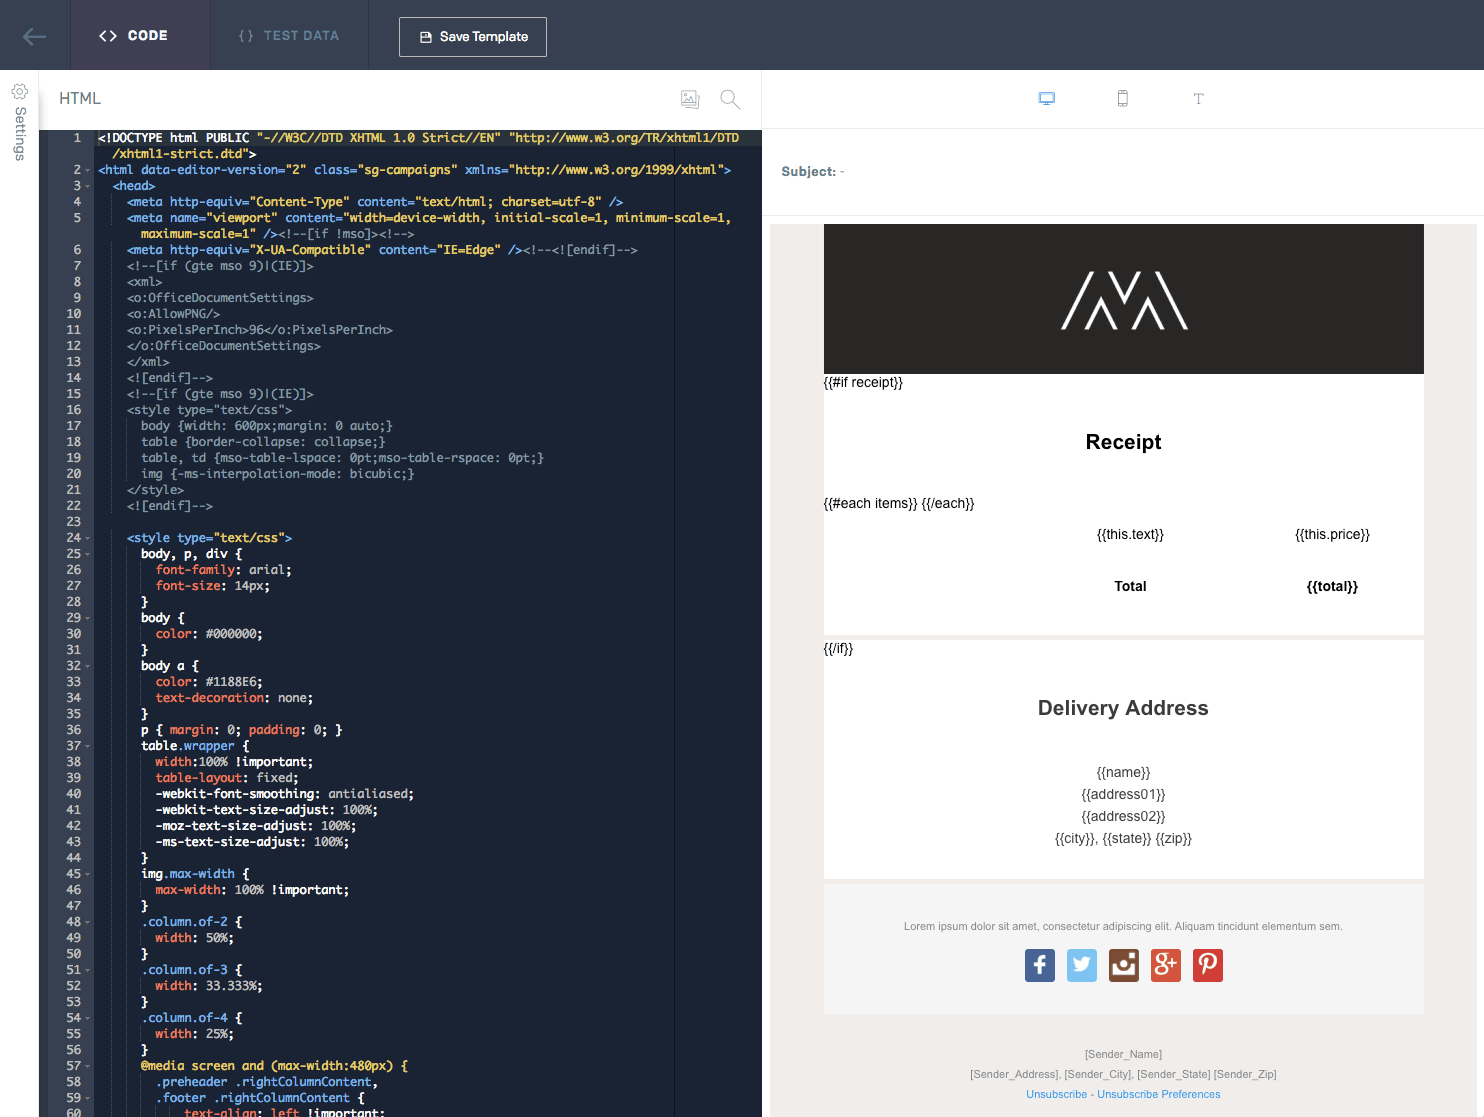The width and height of the screenshot is (1484, 1117).
Task: Click the {{address01}} placeholder
Action: click(x=1123, y=794)
